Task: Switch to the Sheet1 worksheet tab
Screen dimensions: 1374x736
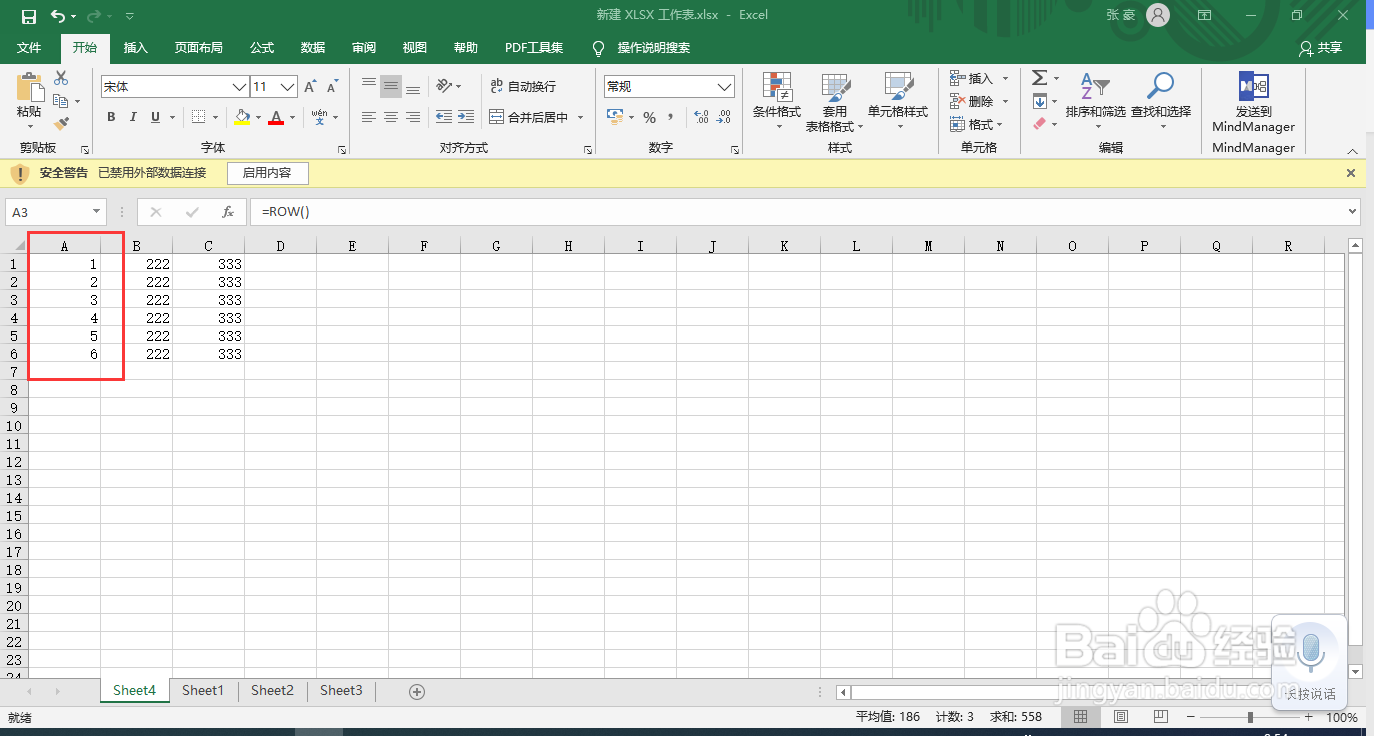Action: (203, 691)
